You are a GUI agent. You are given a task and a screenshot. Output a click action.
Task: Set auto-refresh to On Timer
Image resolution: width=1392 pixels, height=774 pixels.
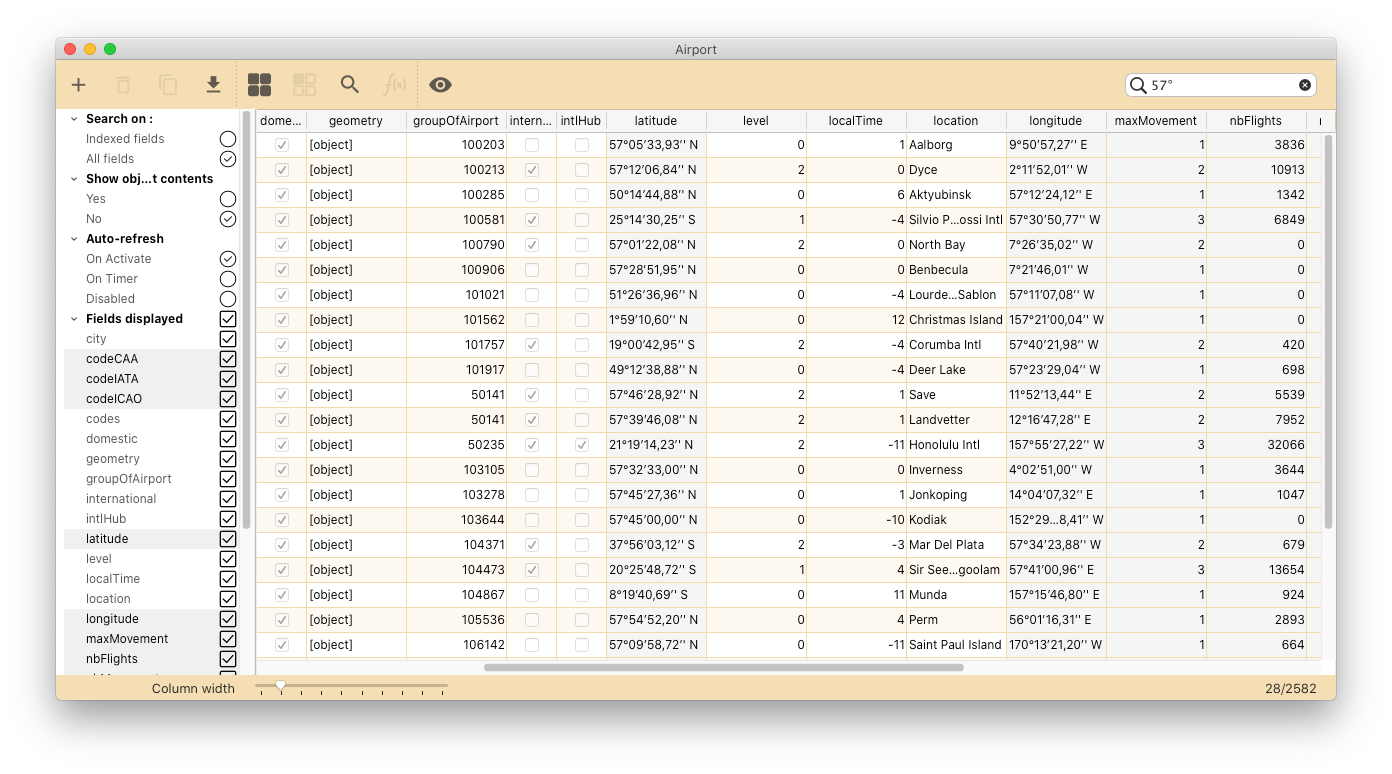[228, 279]
